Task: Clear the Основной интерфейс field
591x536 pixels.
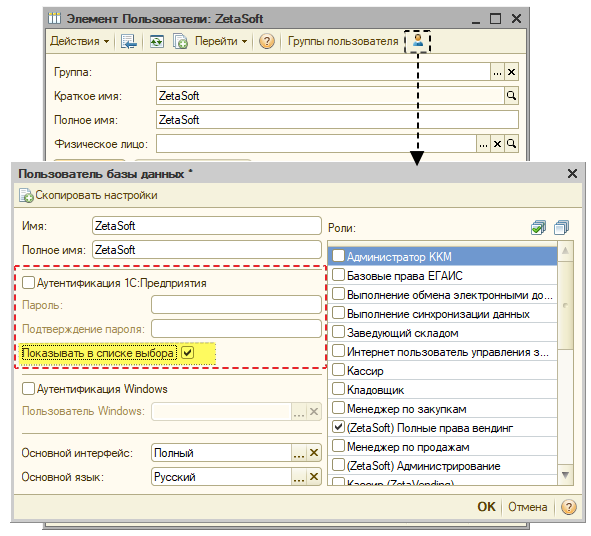Action: [x=314, y=453]
